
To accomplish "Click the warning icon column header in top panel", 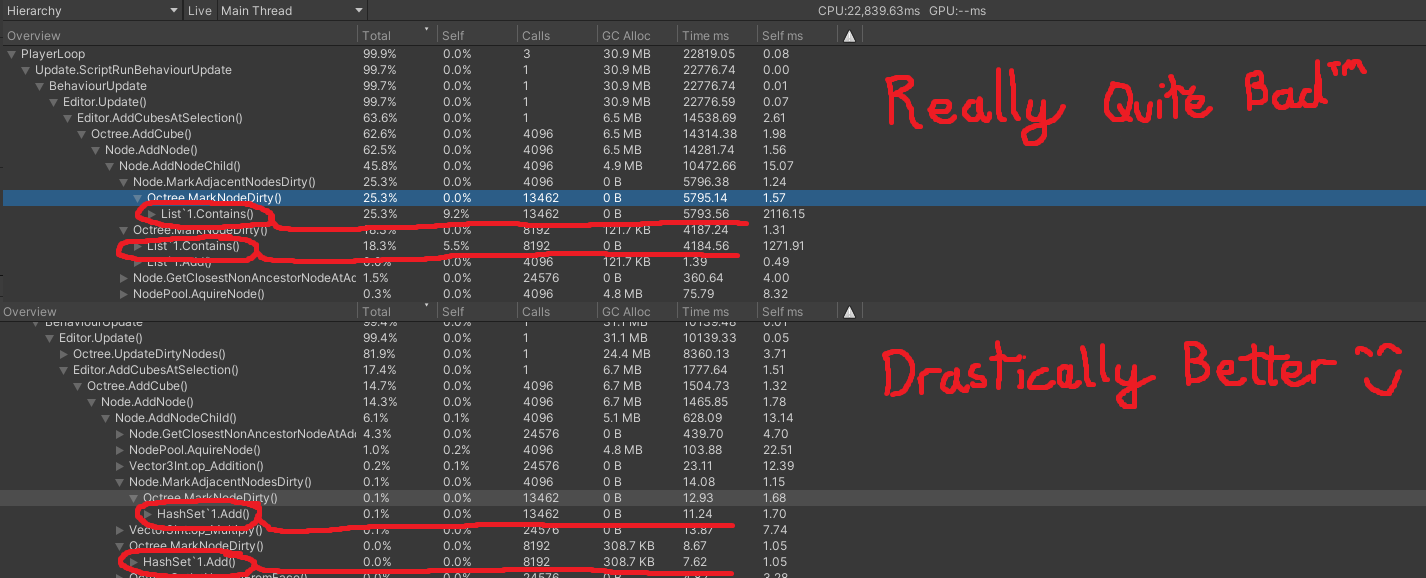I will click(849, 35).
